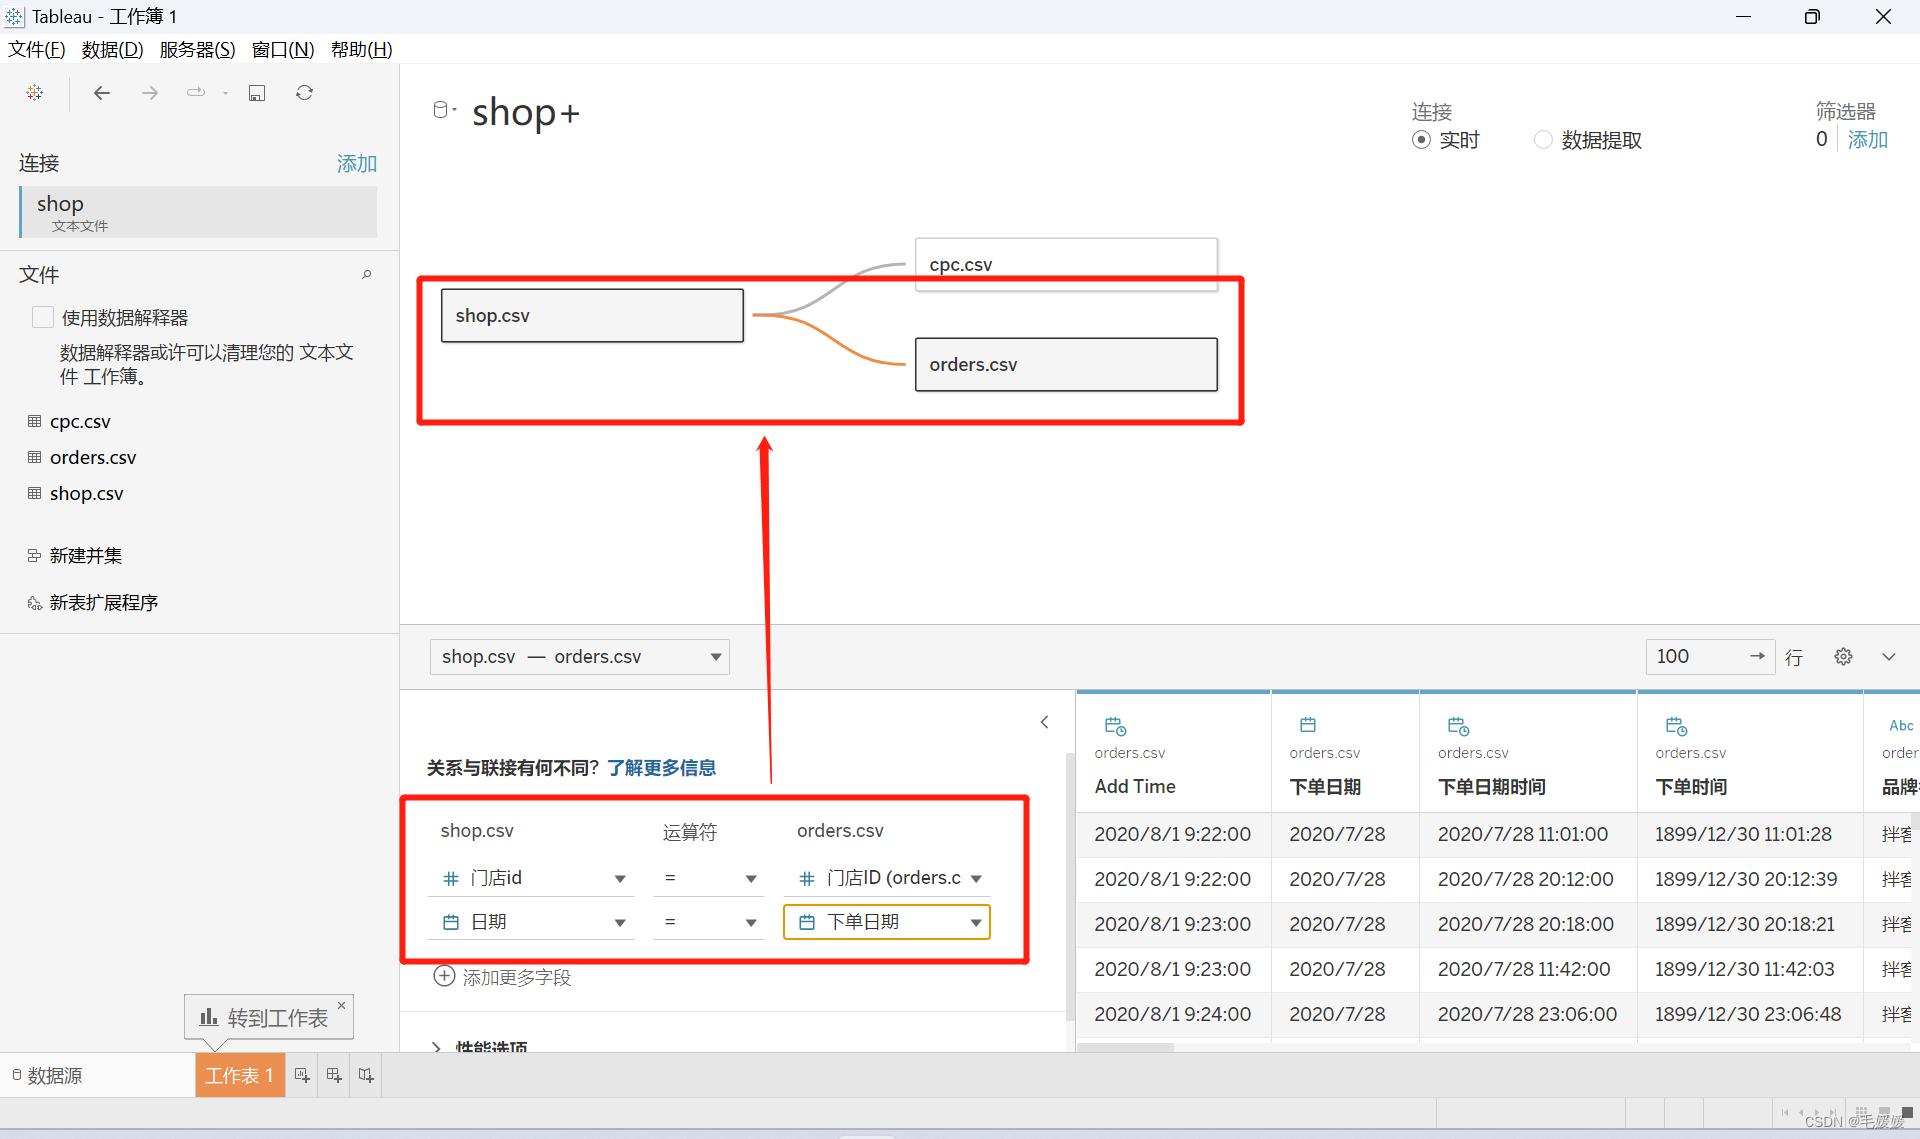Click the new story icon
The width and height of the screenshot is (1920, 1139).
click(366, 1075)
